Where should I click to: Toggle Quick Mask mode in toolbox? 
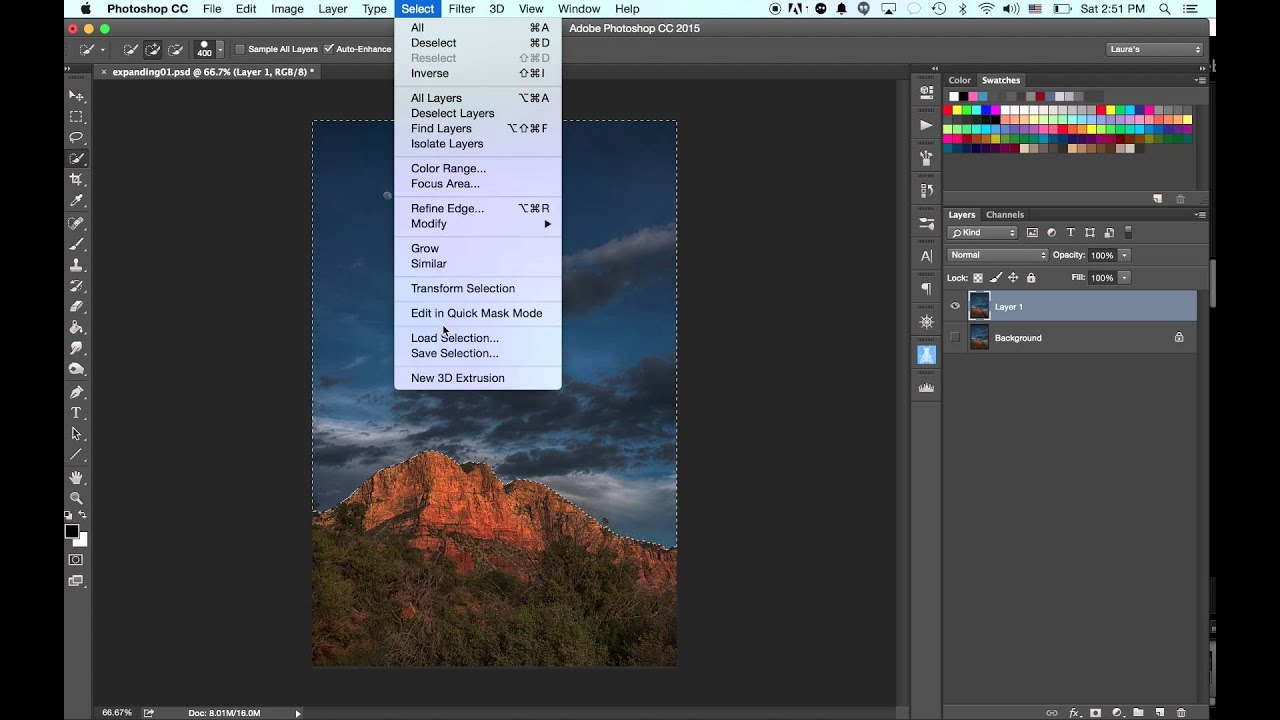point(76,560)
